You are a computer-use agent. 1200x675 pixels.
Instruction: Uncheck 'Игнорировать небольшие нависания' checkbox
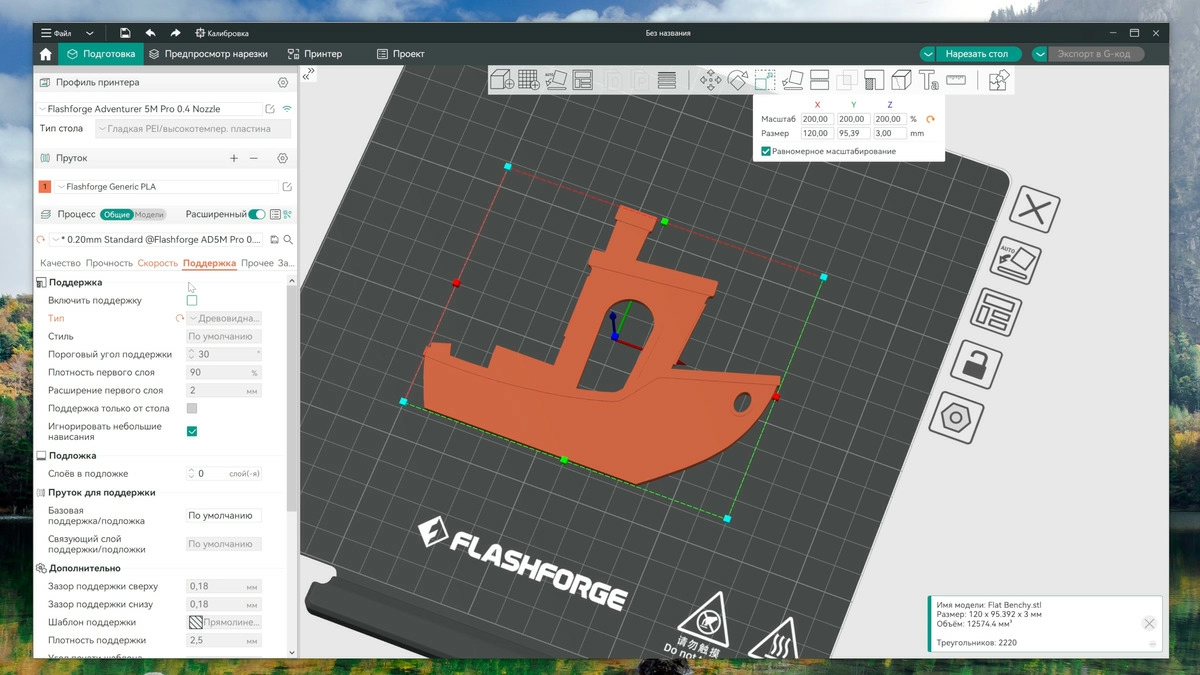[x=192, y=431]
